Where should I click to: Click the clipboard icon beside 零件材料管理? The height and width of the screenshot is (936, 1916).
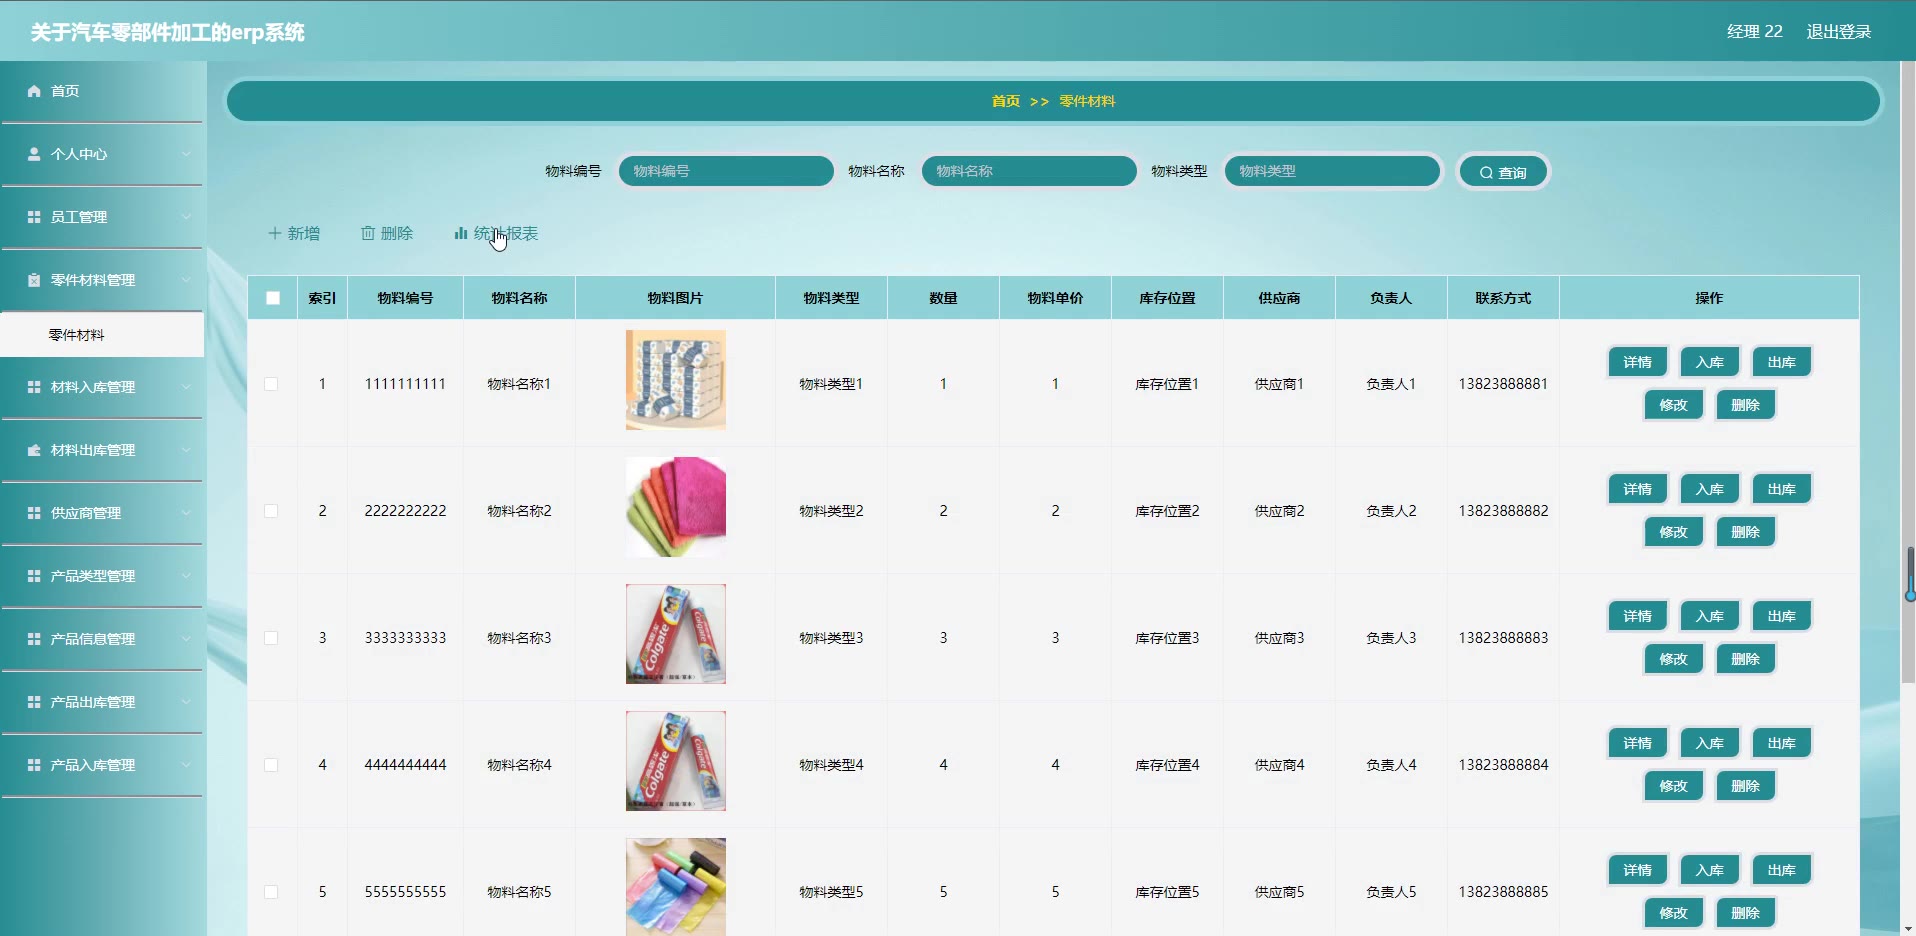34,280
